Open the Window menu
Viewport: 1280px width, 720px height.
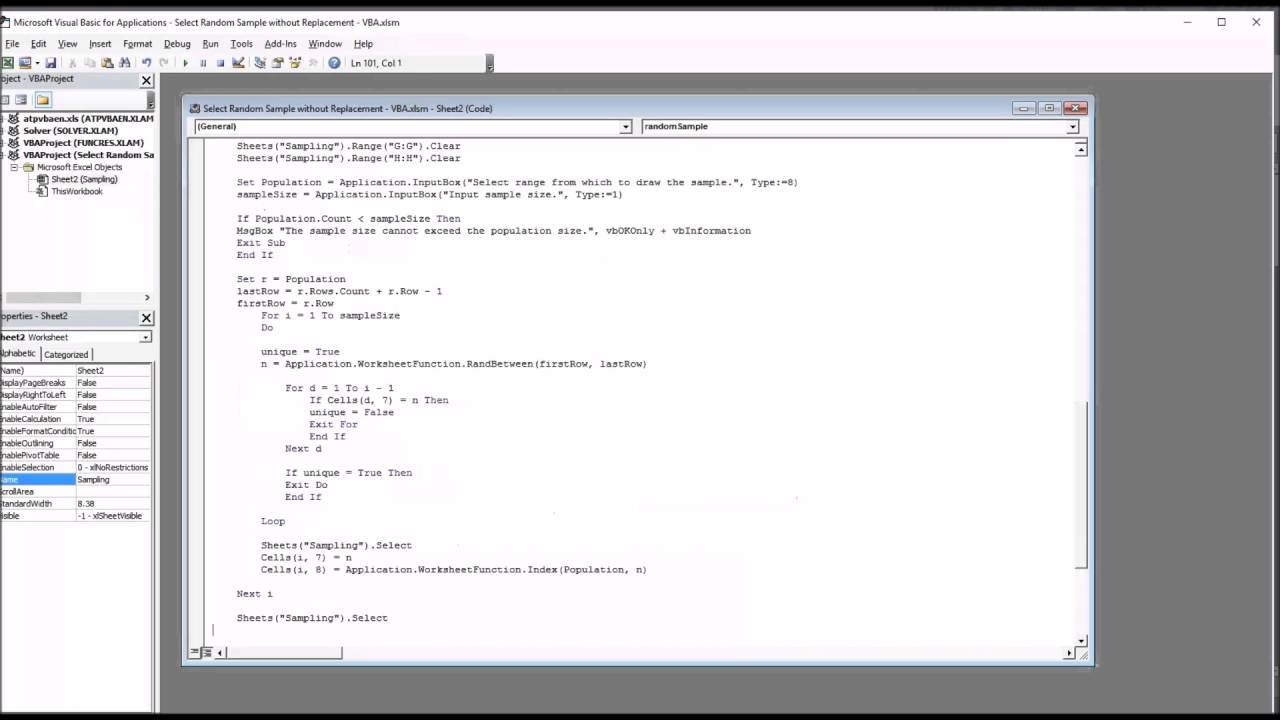point(325,44)
